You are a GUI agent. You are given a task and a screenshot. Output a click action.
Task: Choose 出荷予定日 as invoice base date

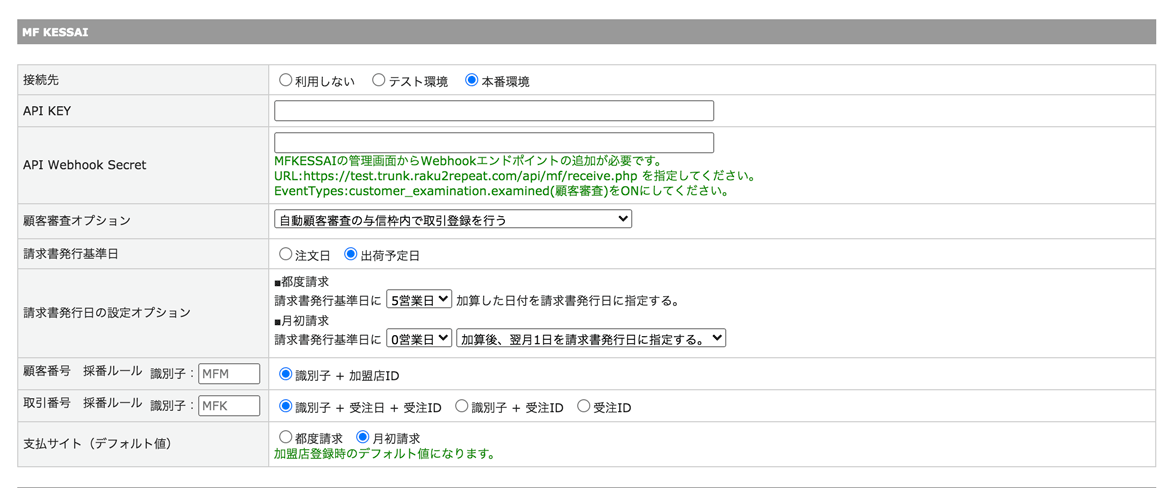[350, 254]
